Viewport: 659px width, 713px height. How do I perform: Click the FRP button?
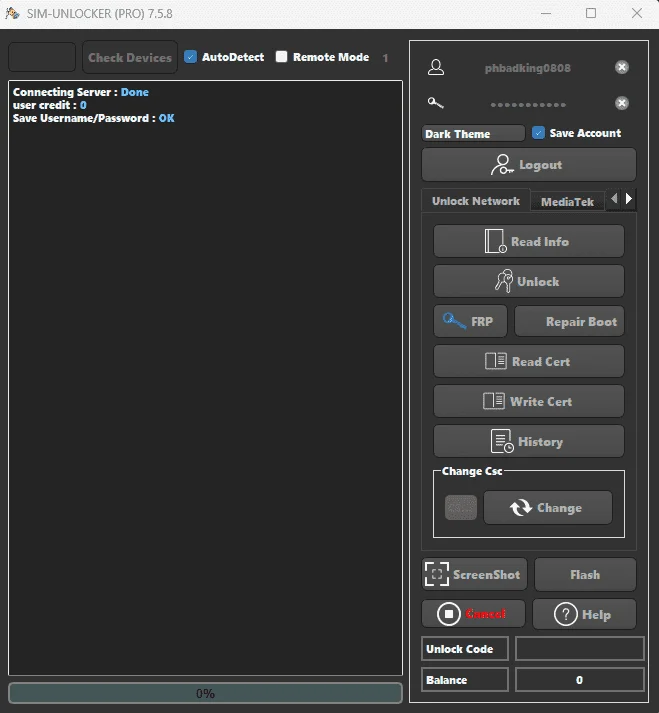[470, 321]
